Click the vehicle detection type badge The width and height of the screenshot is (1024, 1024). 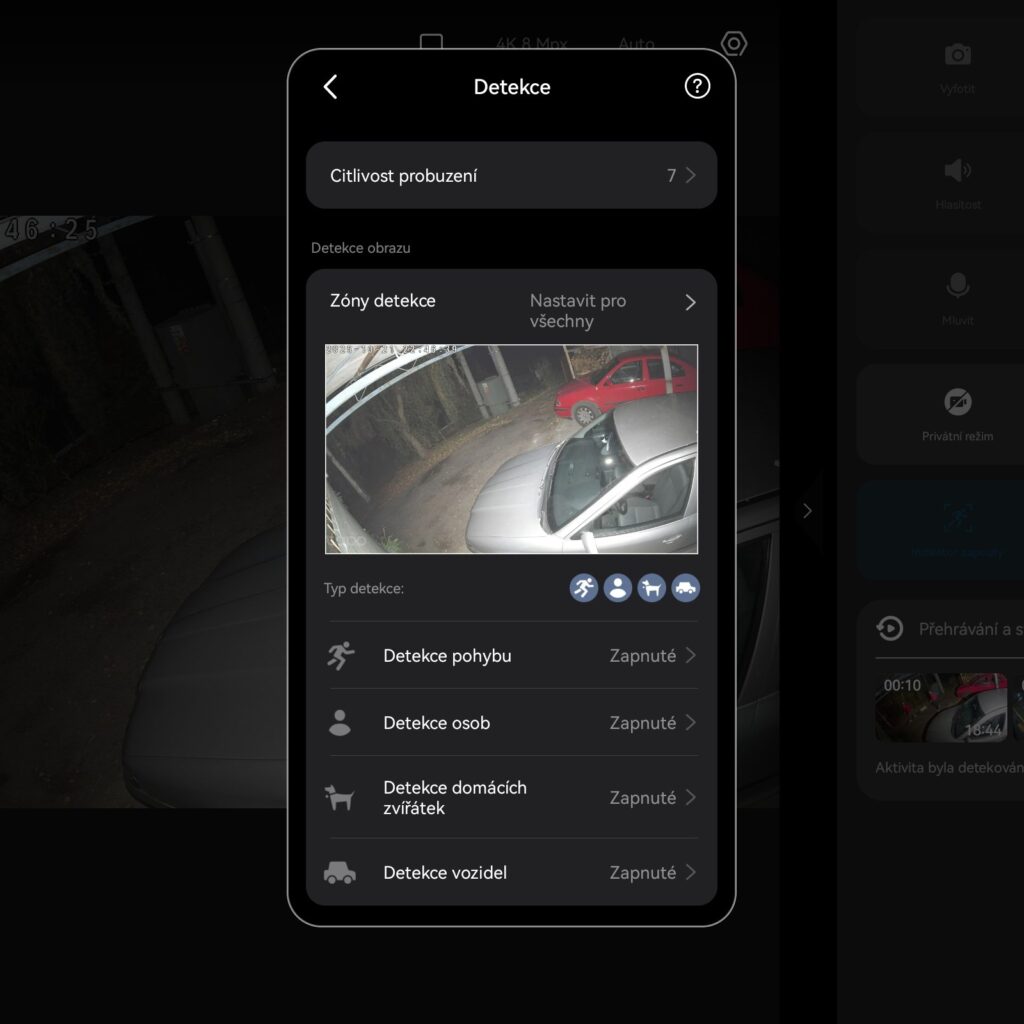(x=686, y=588)
